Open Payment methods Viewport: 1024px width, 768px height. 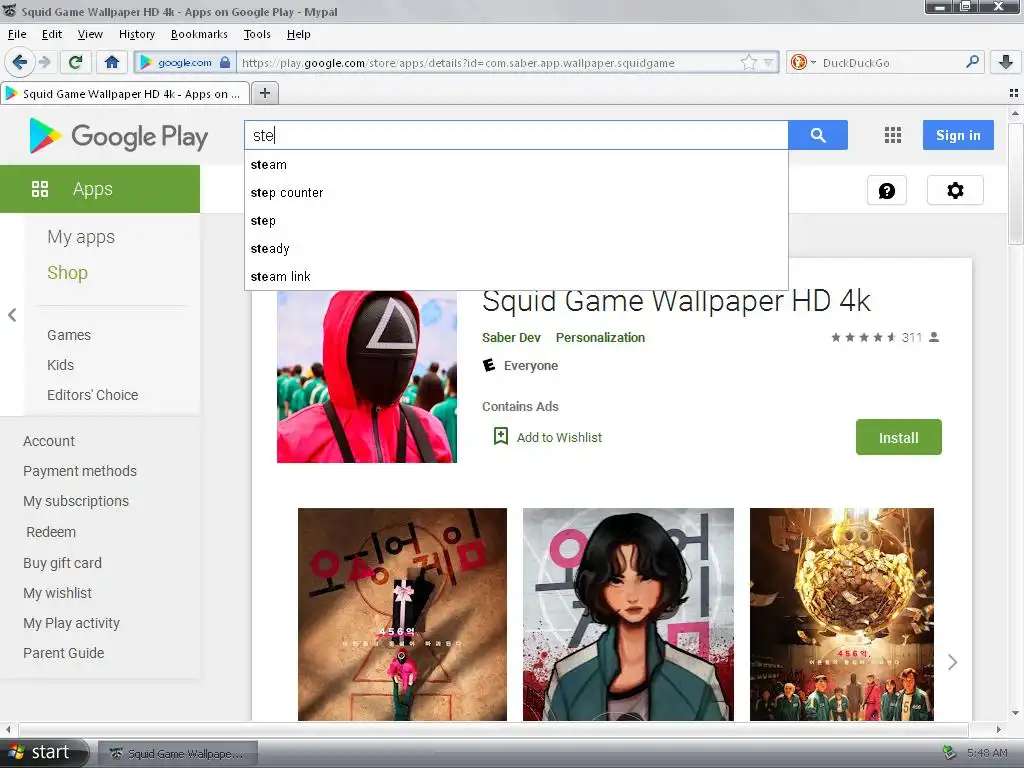pos(80,471)
